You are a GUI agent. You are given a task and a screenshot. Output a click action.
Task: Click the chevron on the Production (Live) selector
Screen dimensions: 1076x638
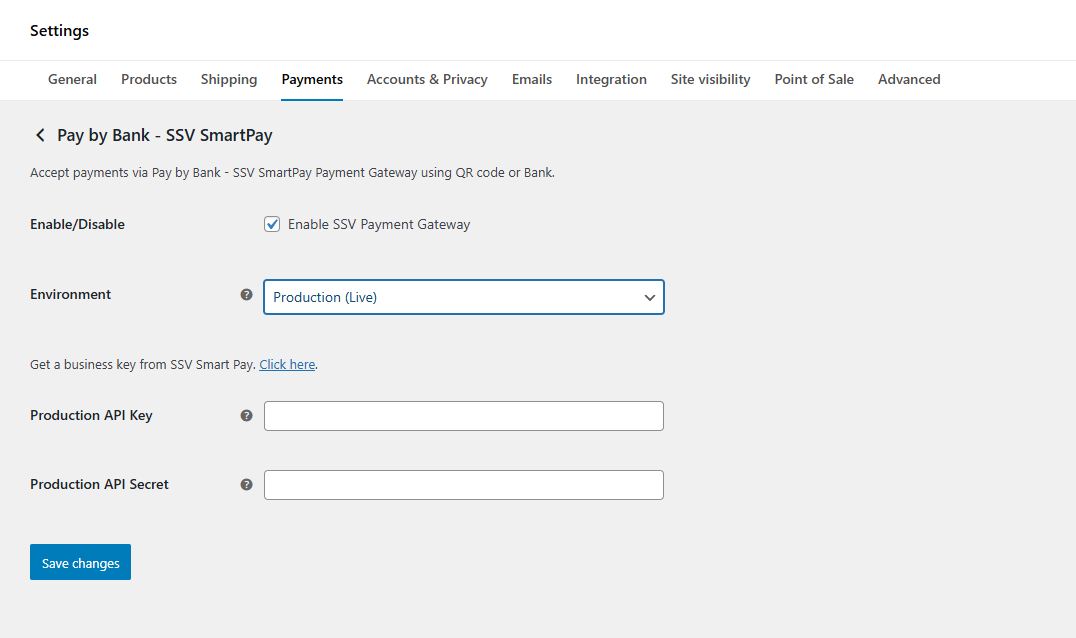[650, 297]
